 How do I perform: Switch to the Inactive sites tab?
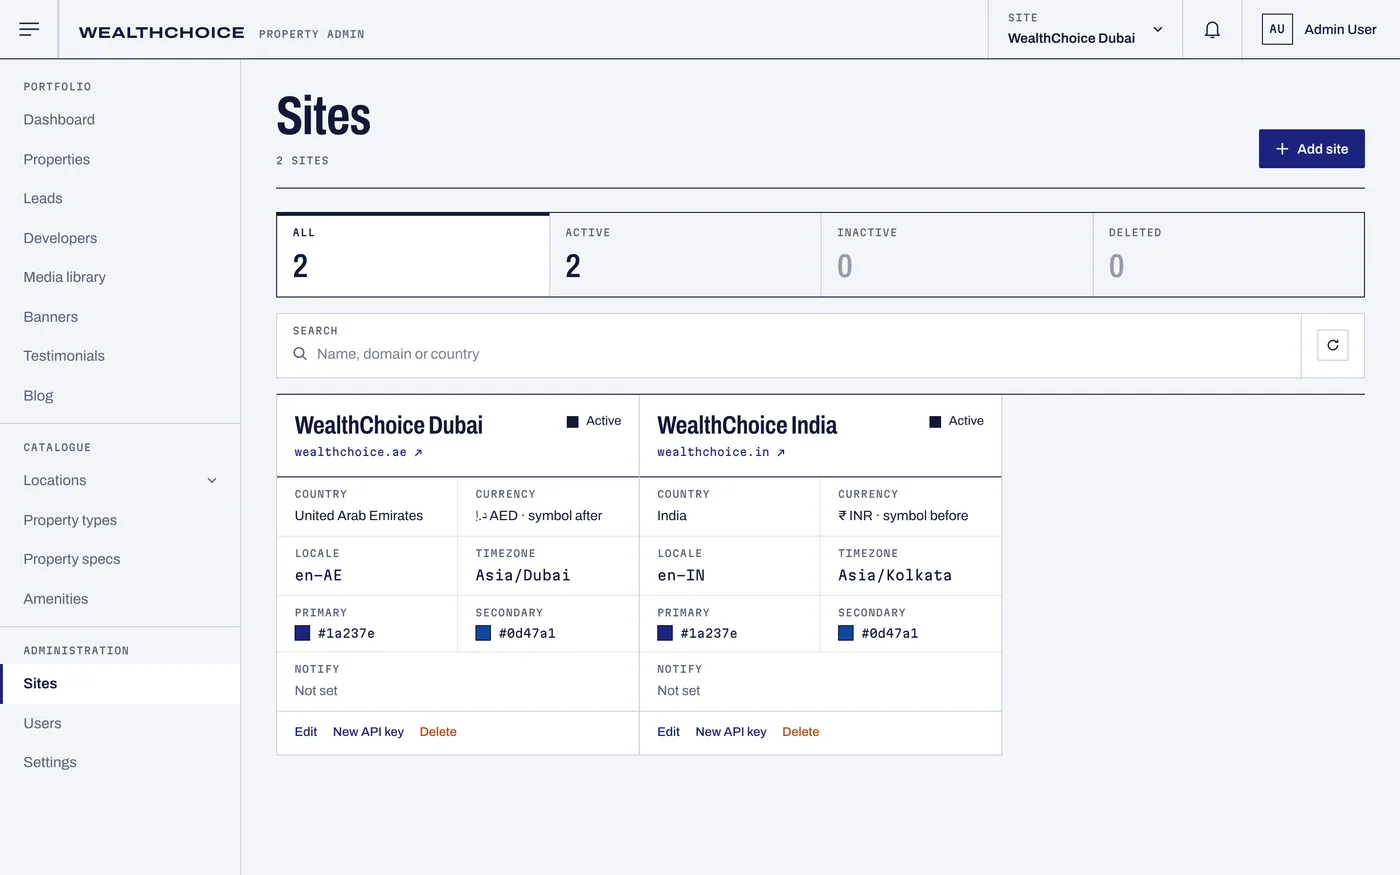[957, 255]
